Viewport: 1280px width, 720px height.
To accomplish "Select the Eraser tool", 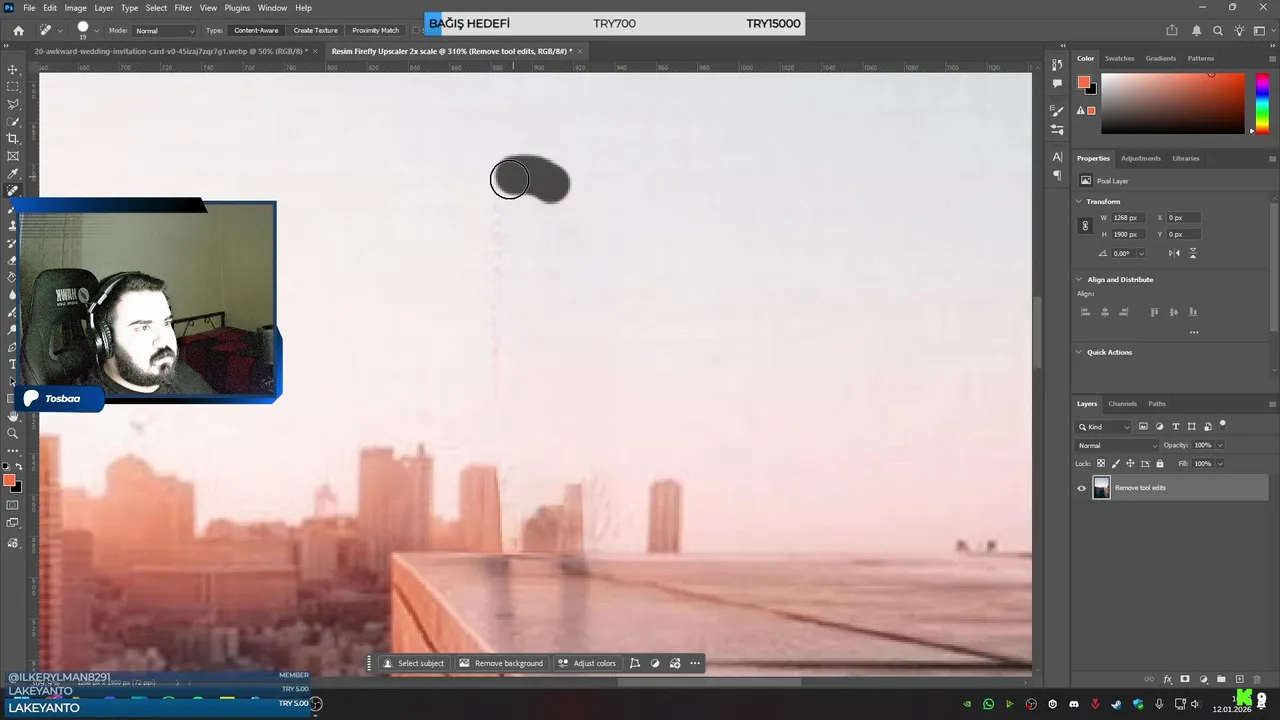I will (13, 260).
